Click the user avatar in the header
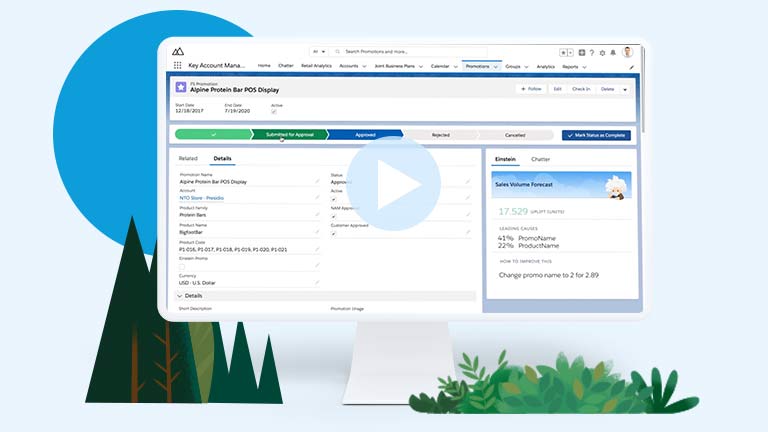Image resolution: width=768 pixels, height=432 pixels. [x=627, y=52]
